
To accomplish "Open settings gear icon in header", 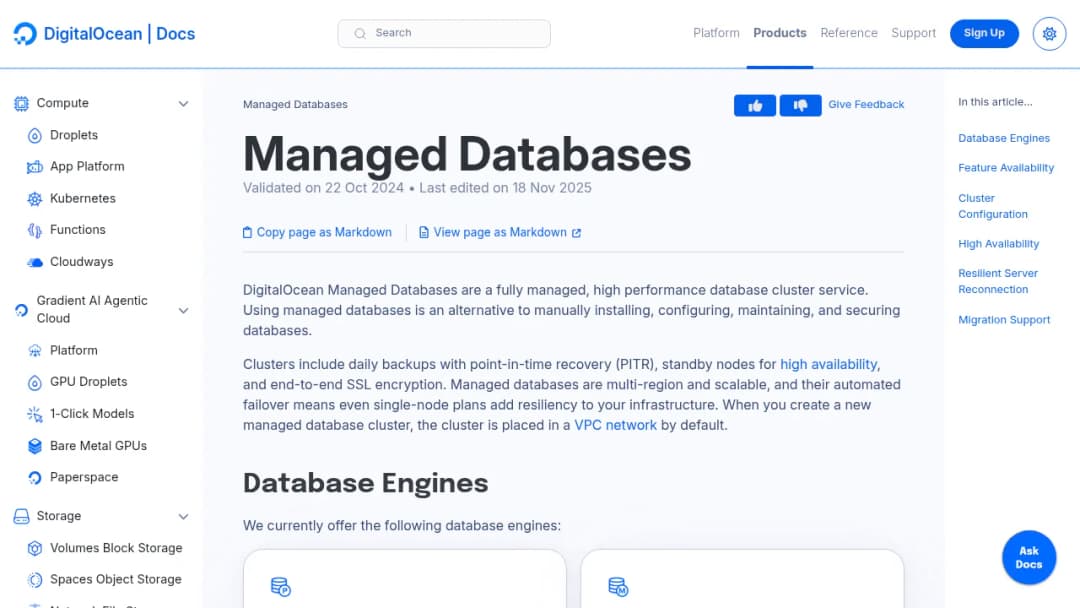I will [x=1049, y=33].
